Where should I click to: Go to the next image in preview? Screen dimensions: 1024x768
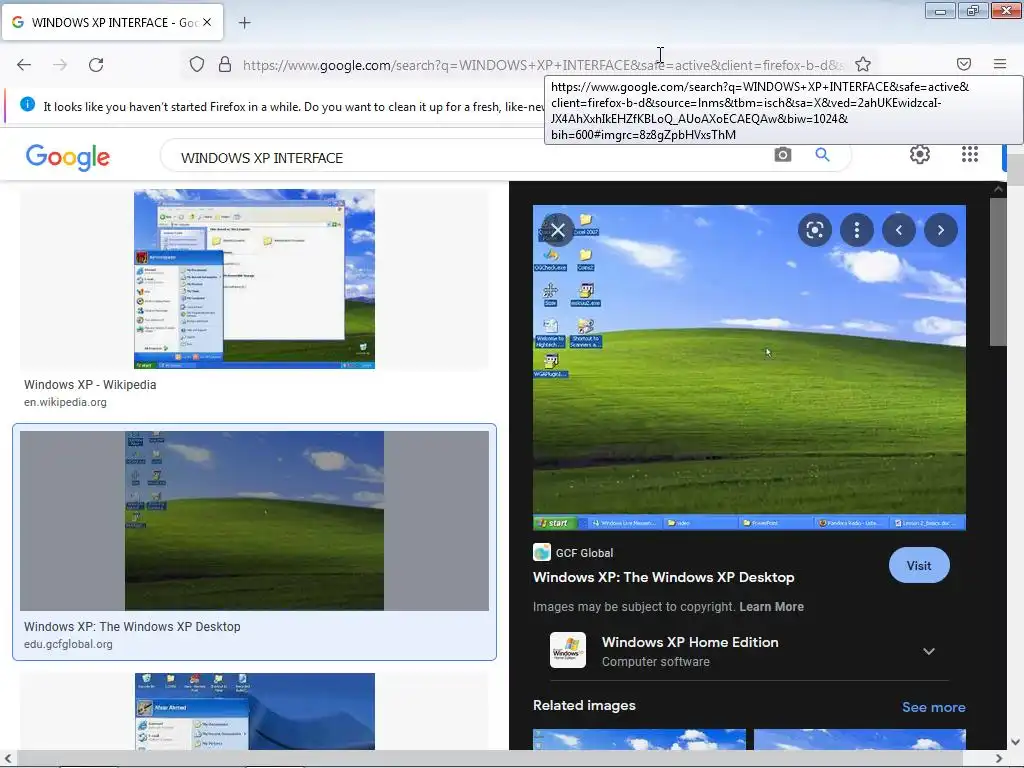point(940,230)
